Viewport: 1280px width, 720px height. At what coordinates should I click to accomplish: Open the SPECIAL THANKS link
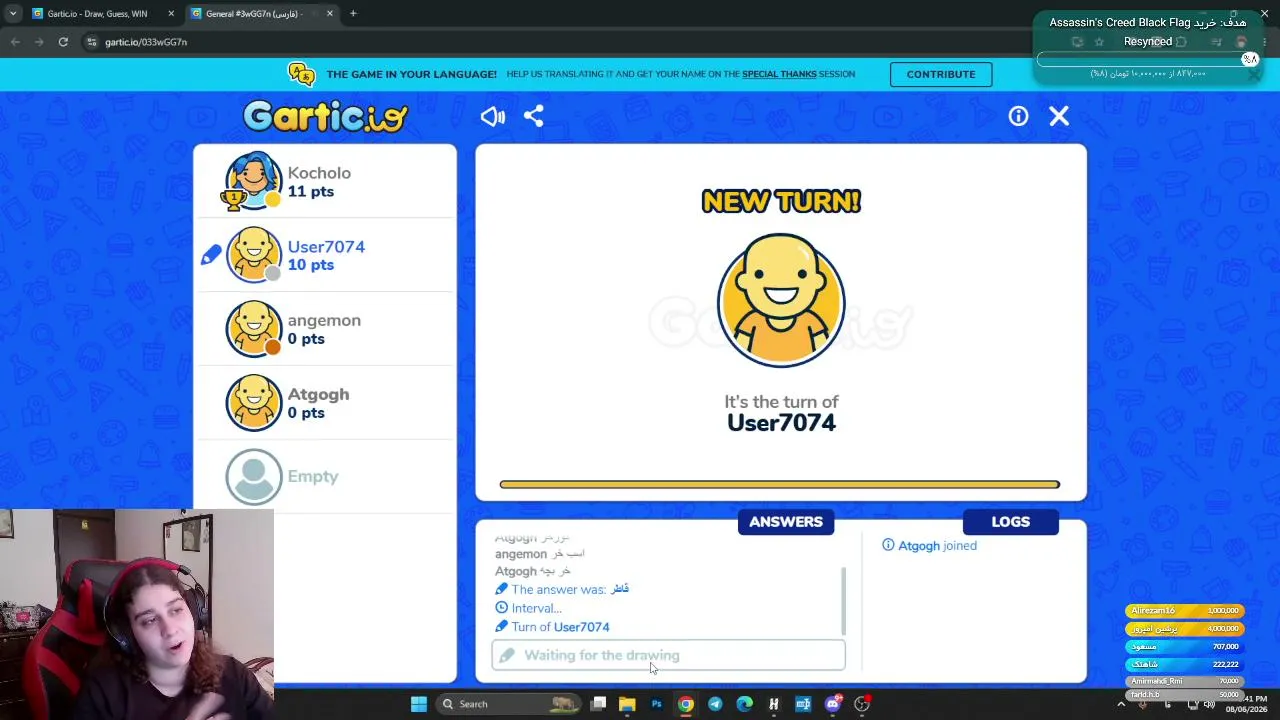[779, 74]
